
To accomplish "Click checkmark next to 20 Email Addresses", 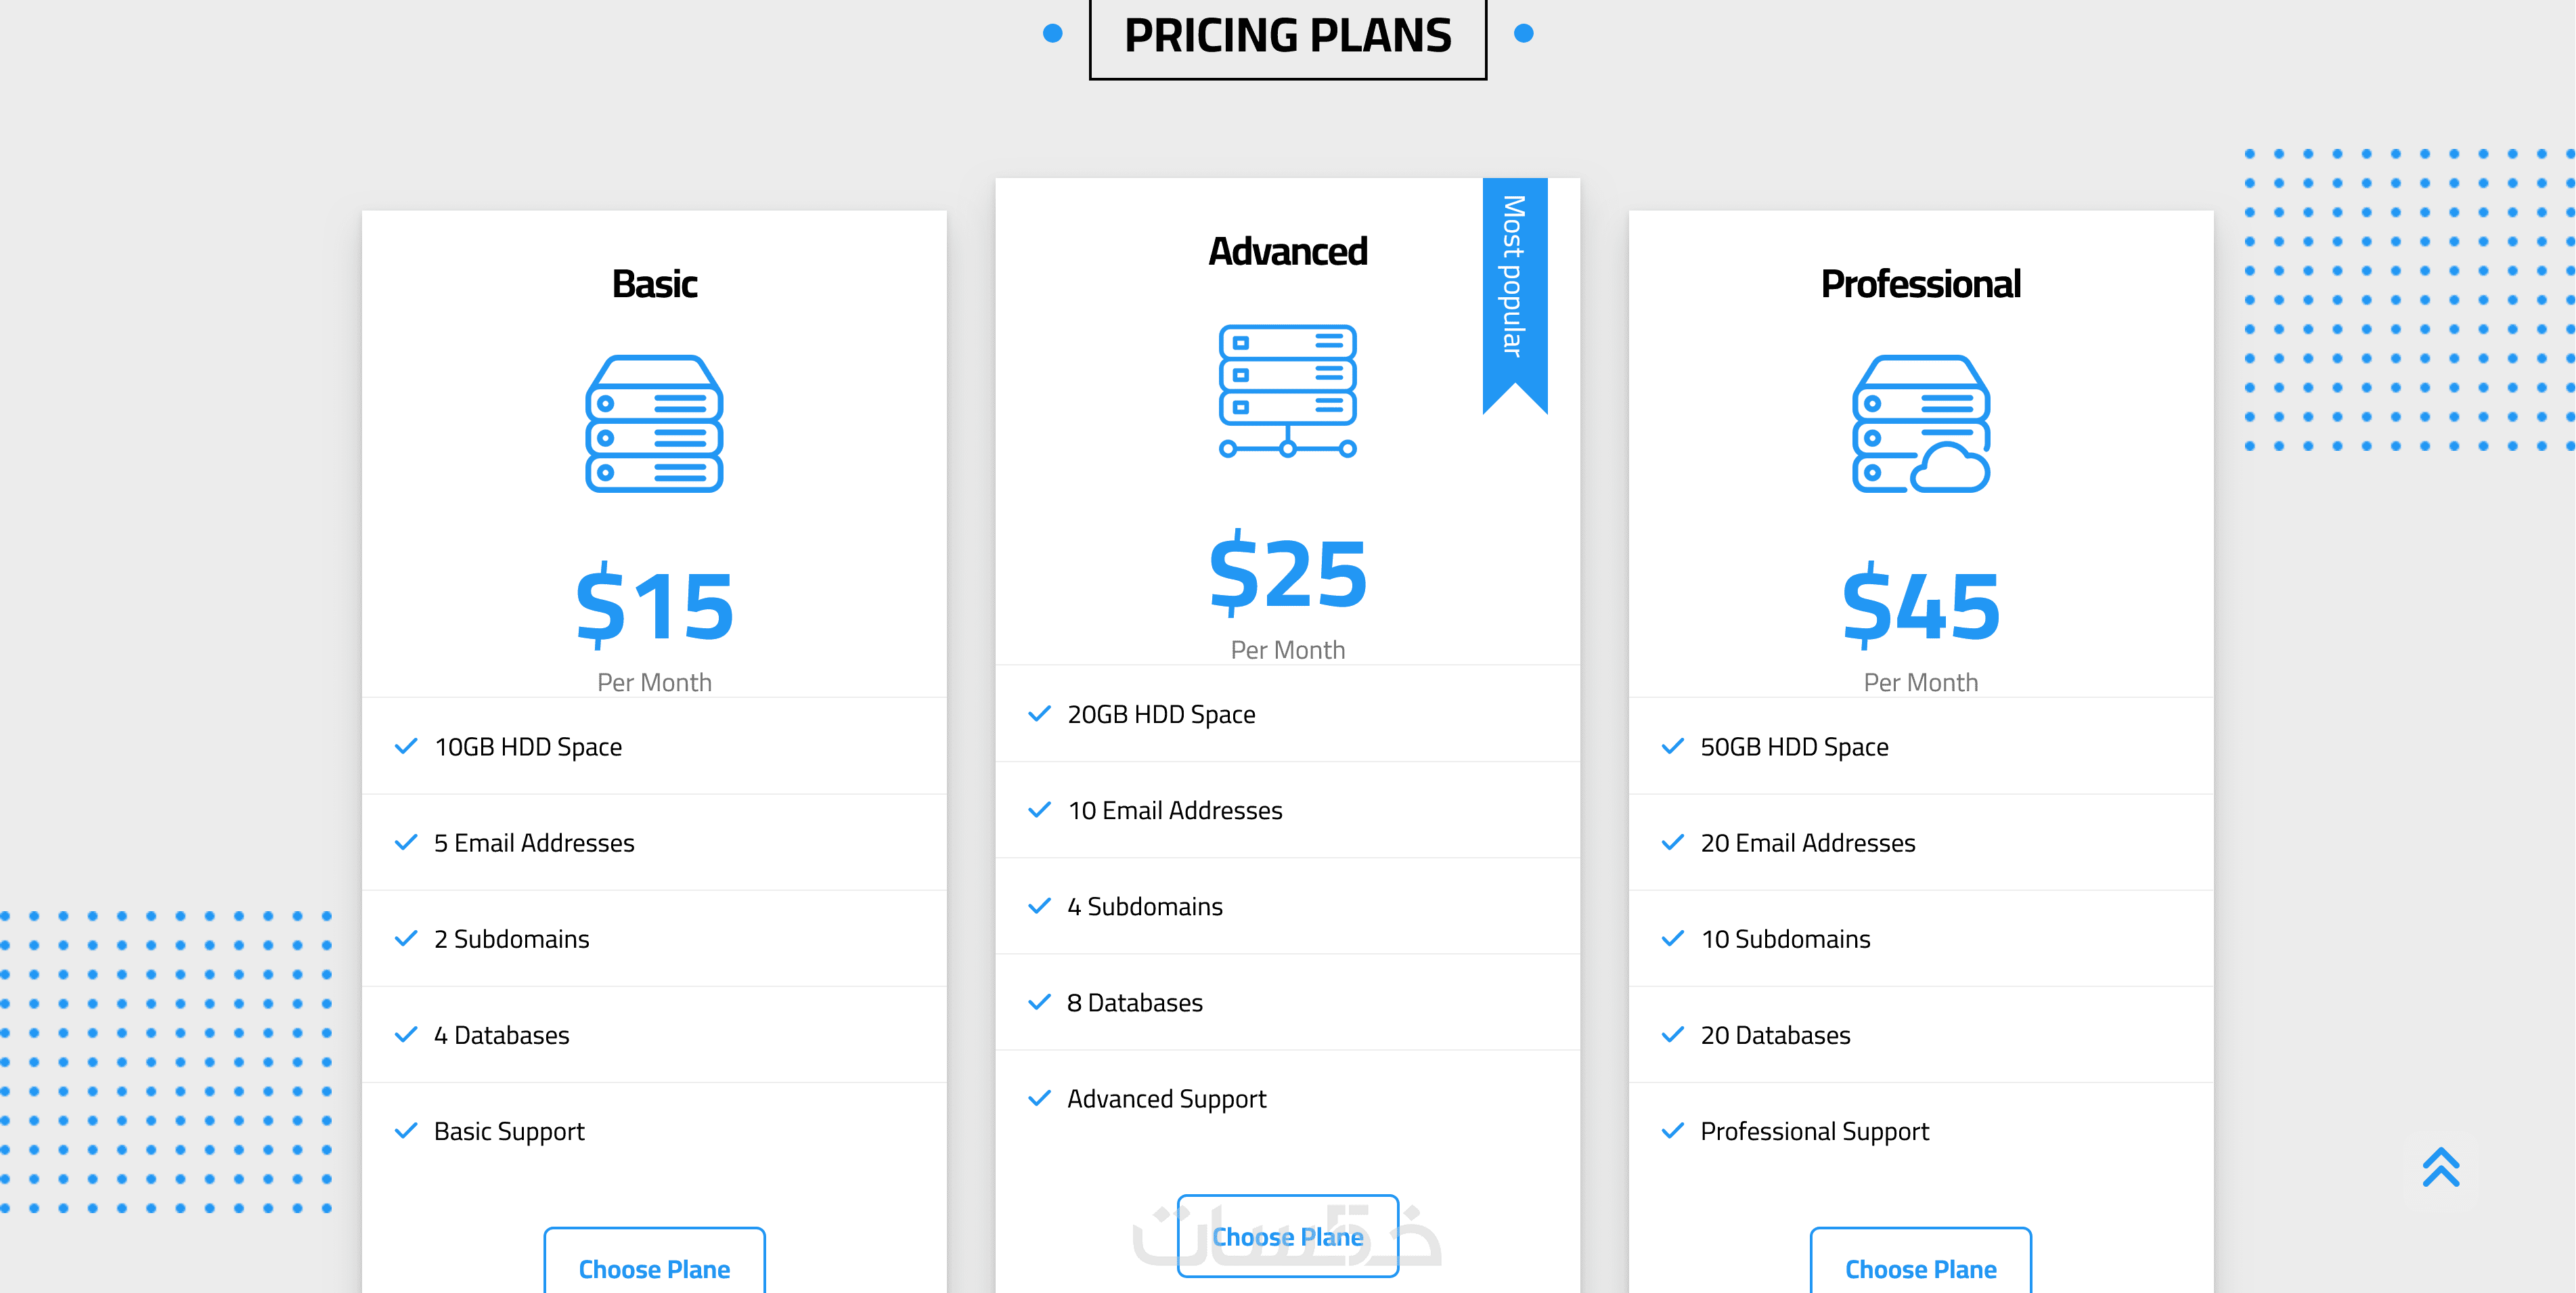I will [x=1672, y=843].
